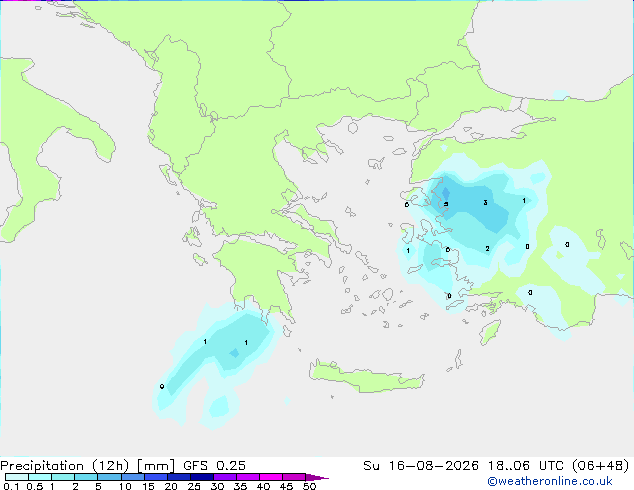Click the 15–20 mm blue legend swatch
634x490 pixels.
(x=155, y=477)
